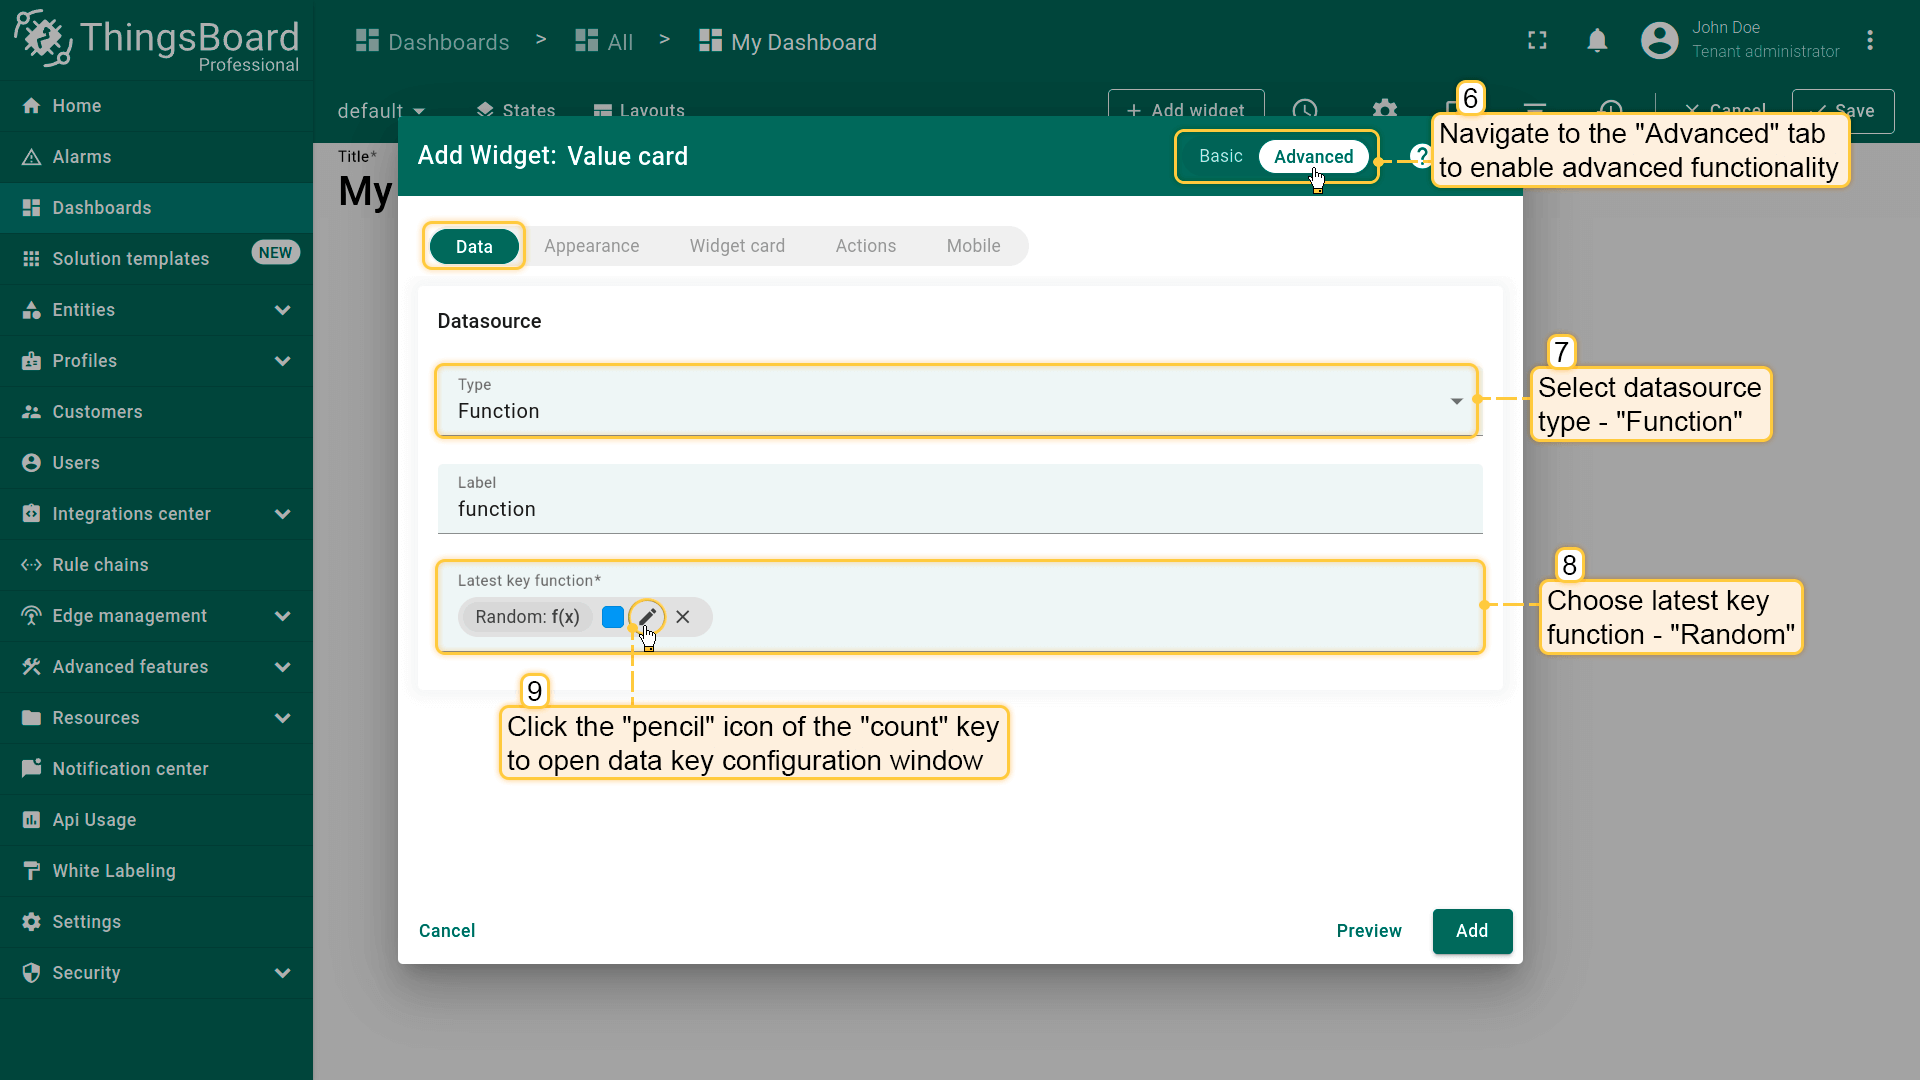The image size is (1920, 1080).
Task: Open the three-dot menu in the header
Action: [x=1869, y=41]
